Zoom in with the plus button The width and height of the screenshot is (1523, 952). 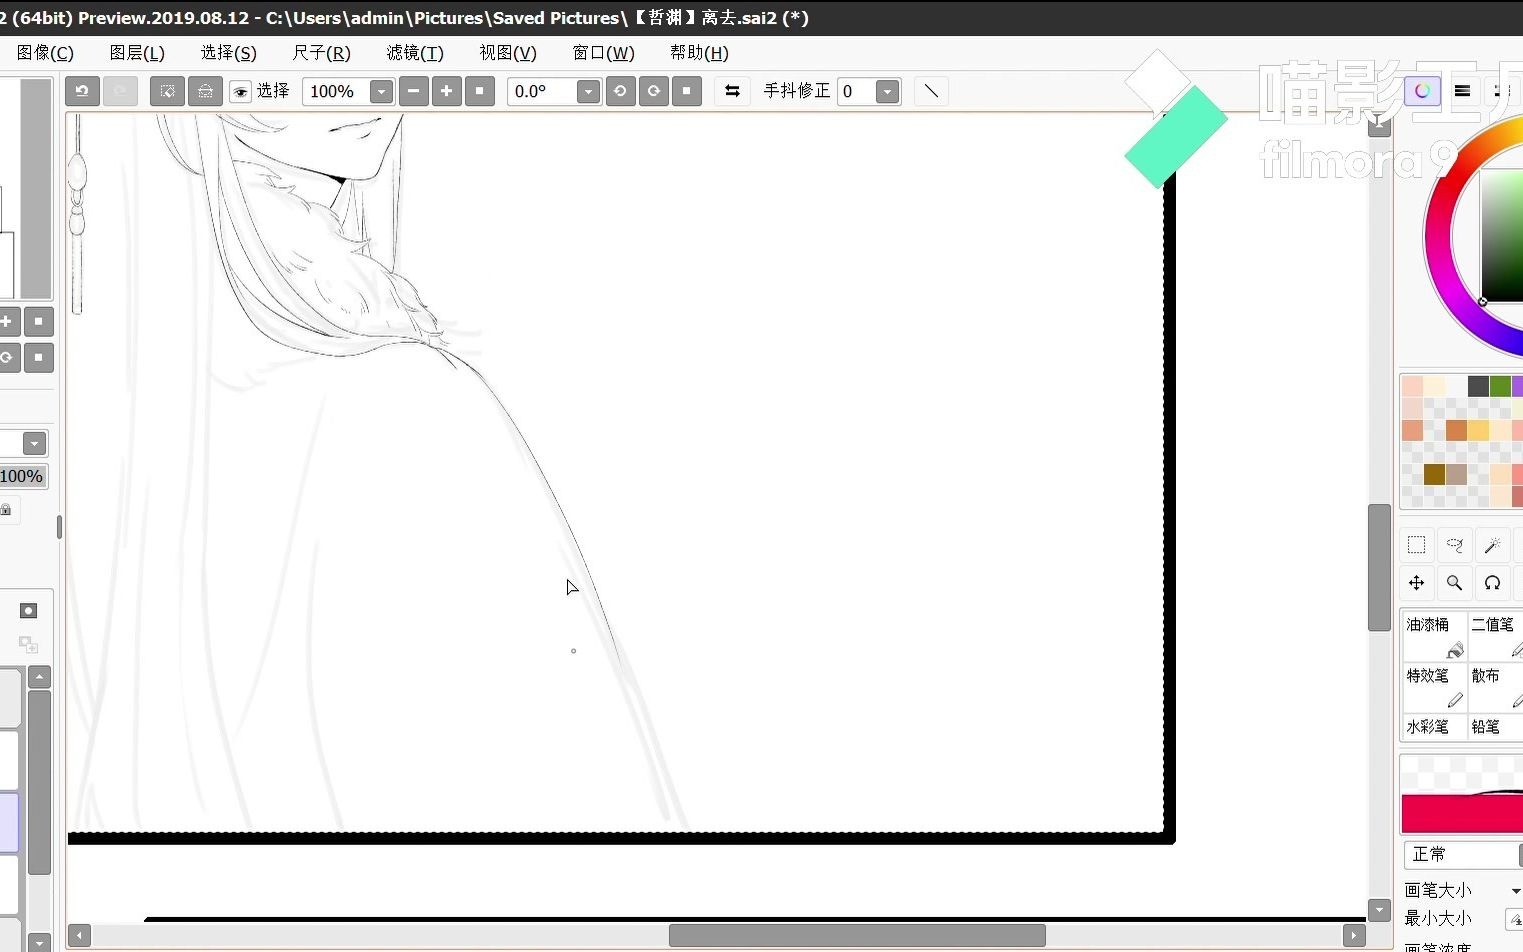coord(446,91)
